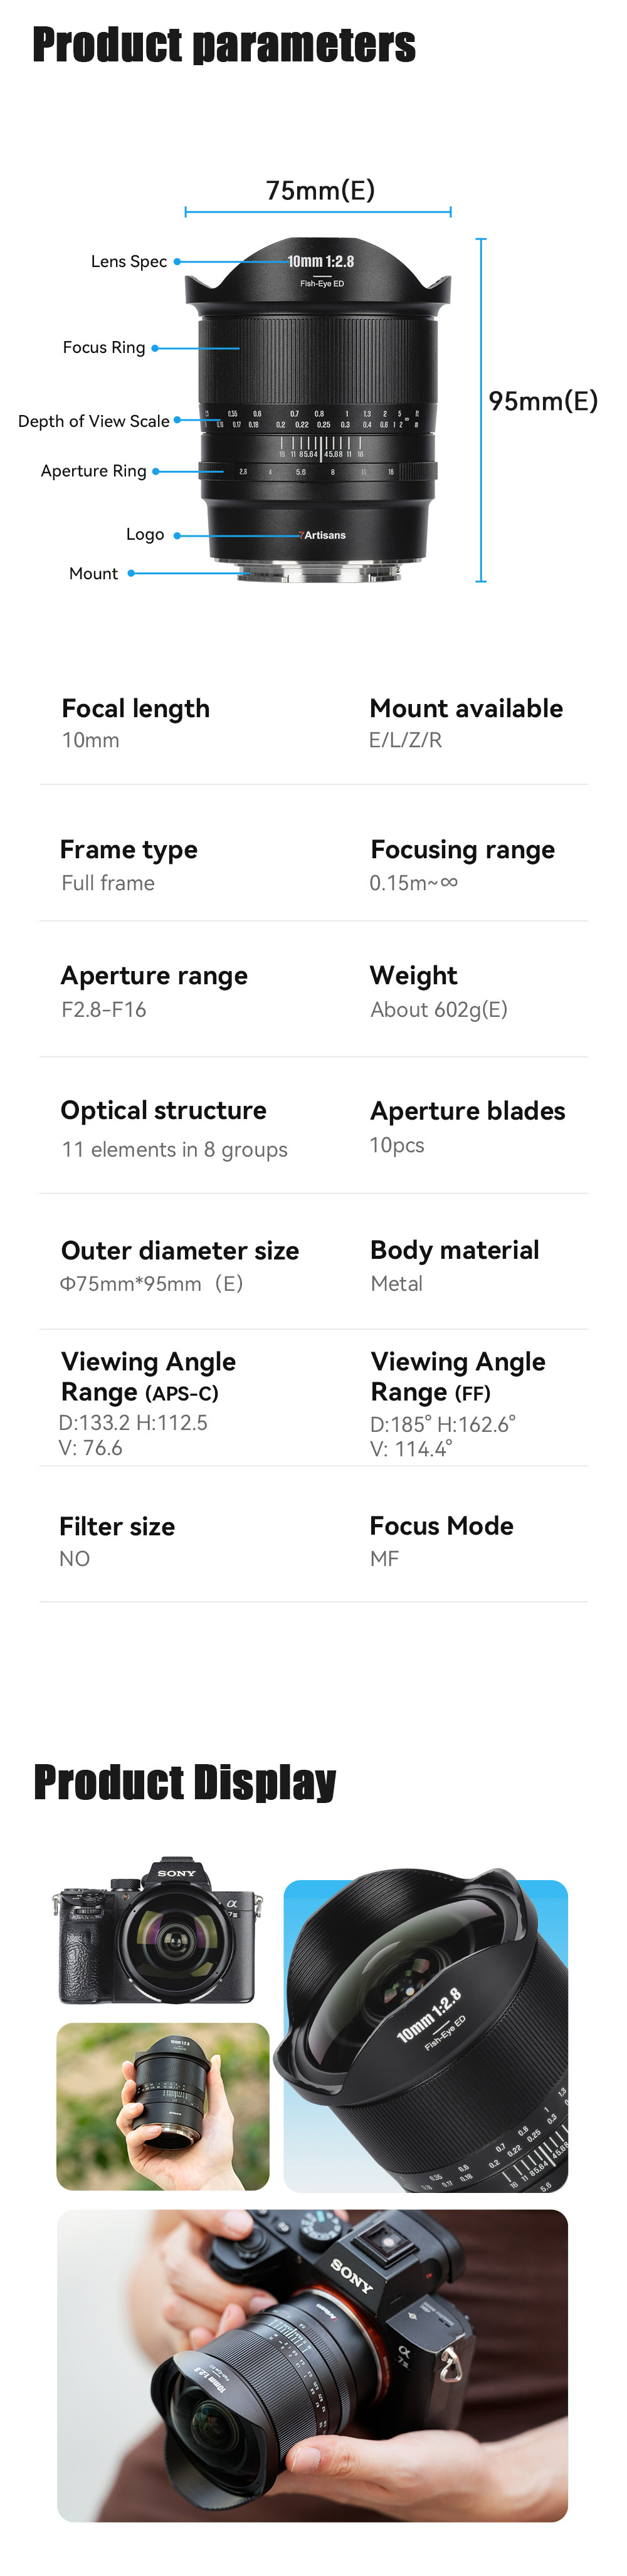The image size is (627, 2576).
Task: Open the blue background lens close-up image
Action: [425, 2036]
